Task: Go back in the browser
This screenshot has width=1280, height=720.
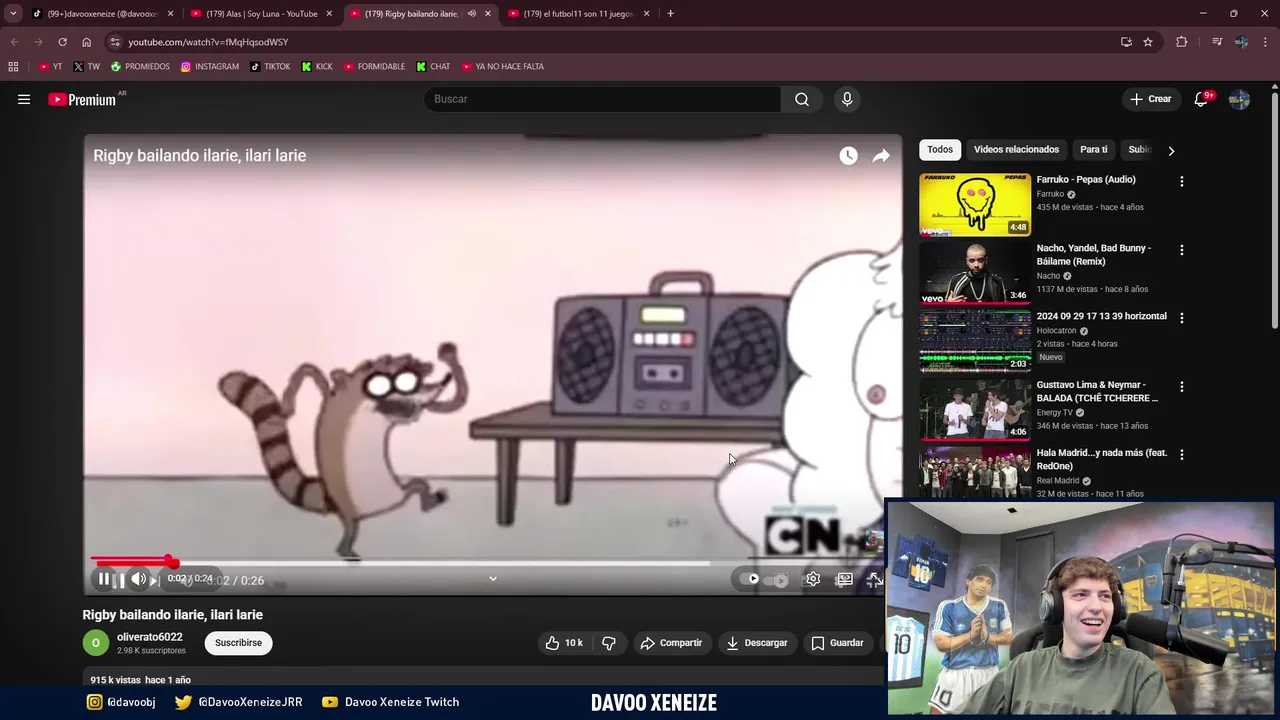Action: coord(14,42)
